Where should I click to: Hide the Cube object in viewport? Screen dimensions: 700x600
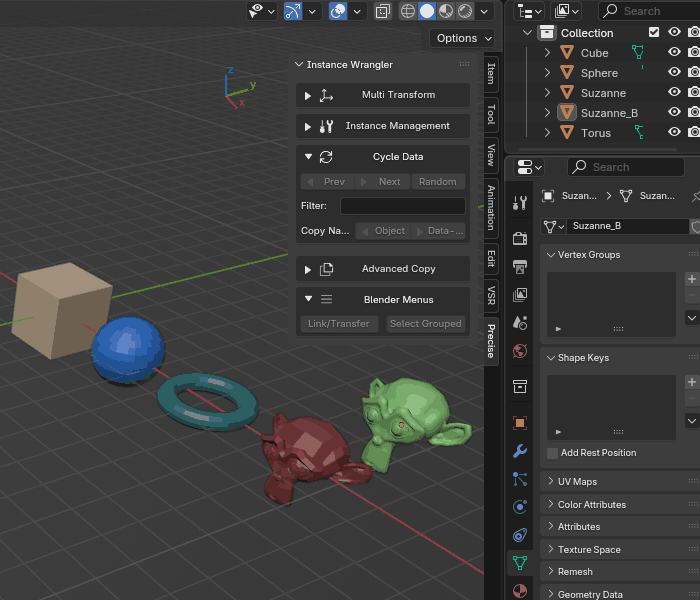pos(674,52)
